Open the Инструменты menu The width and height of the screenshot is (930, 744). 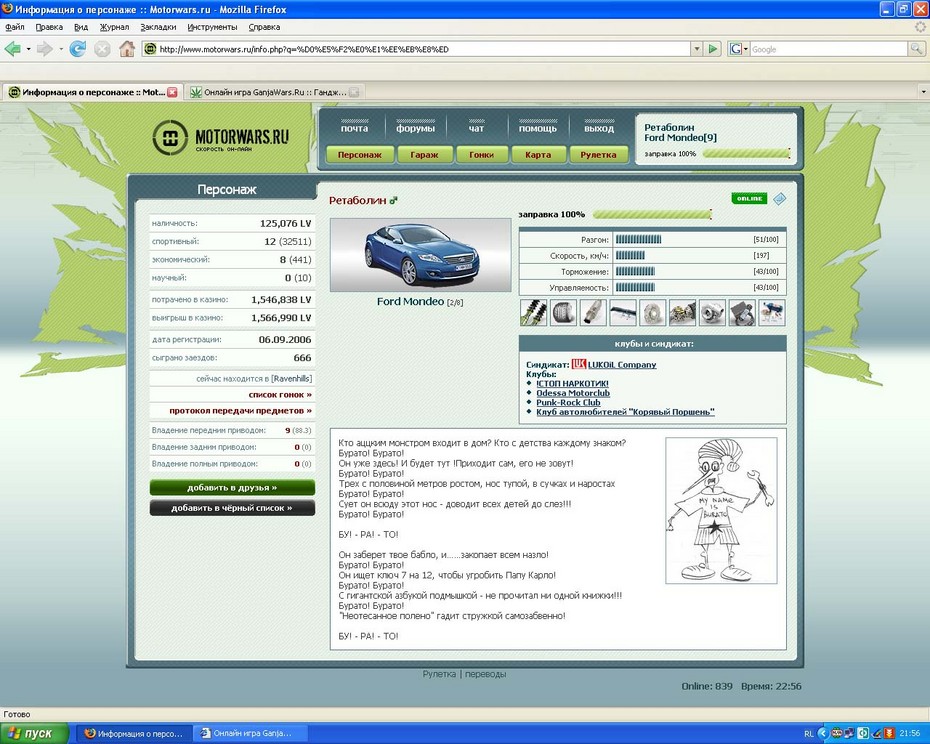(x=212, y=27)
